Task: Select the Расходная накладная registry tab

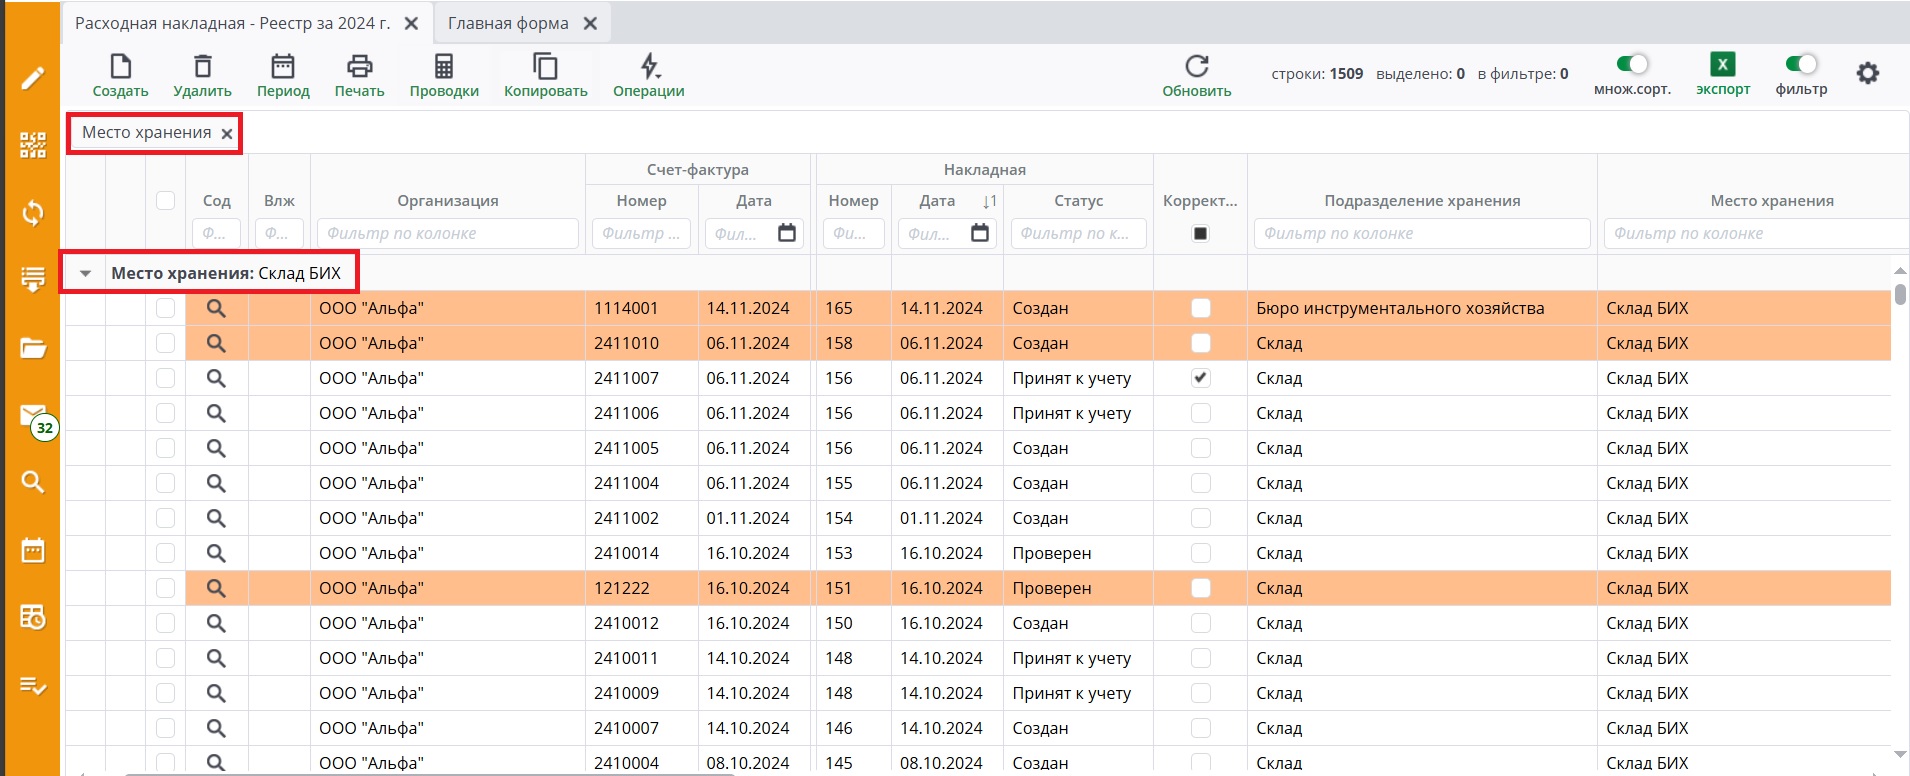Action: tap(232, 23)
